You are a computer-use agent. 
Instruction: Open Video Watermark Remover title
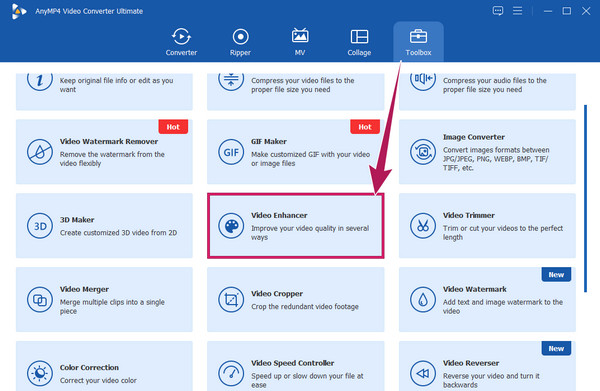pos(109,142)
